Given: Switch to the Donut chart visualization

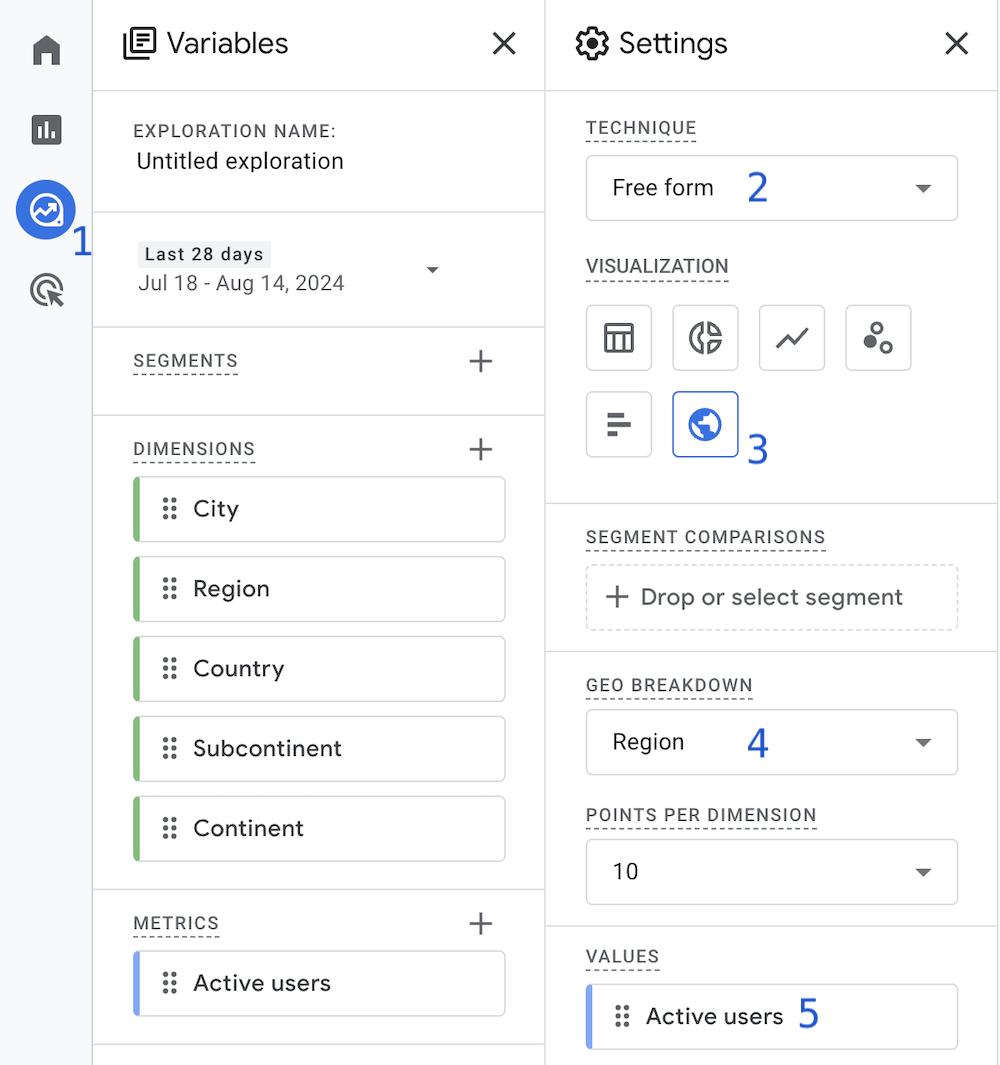Looking at the screenshot, I should coord(705,338).
